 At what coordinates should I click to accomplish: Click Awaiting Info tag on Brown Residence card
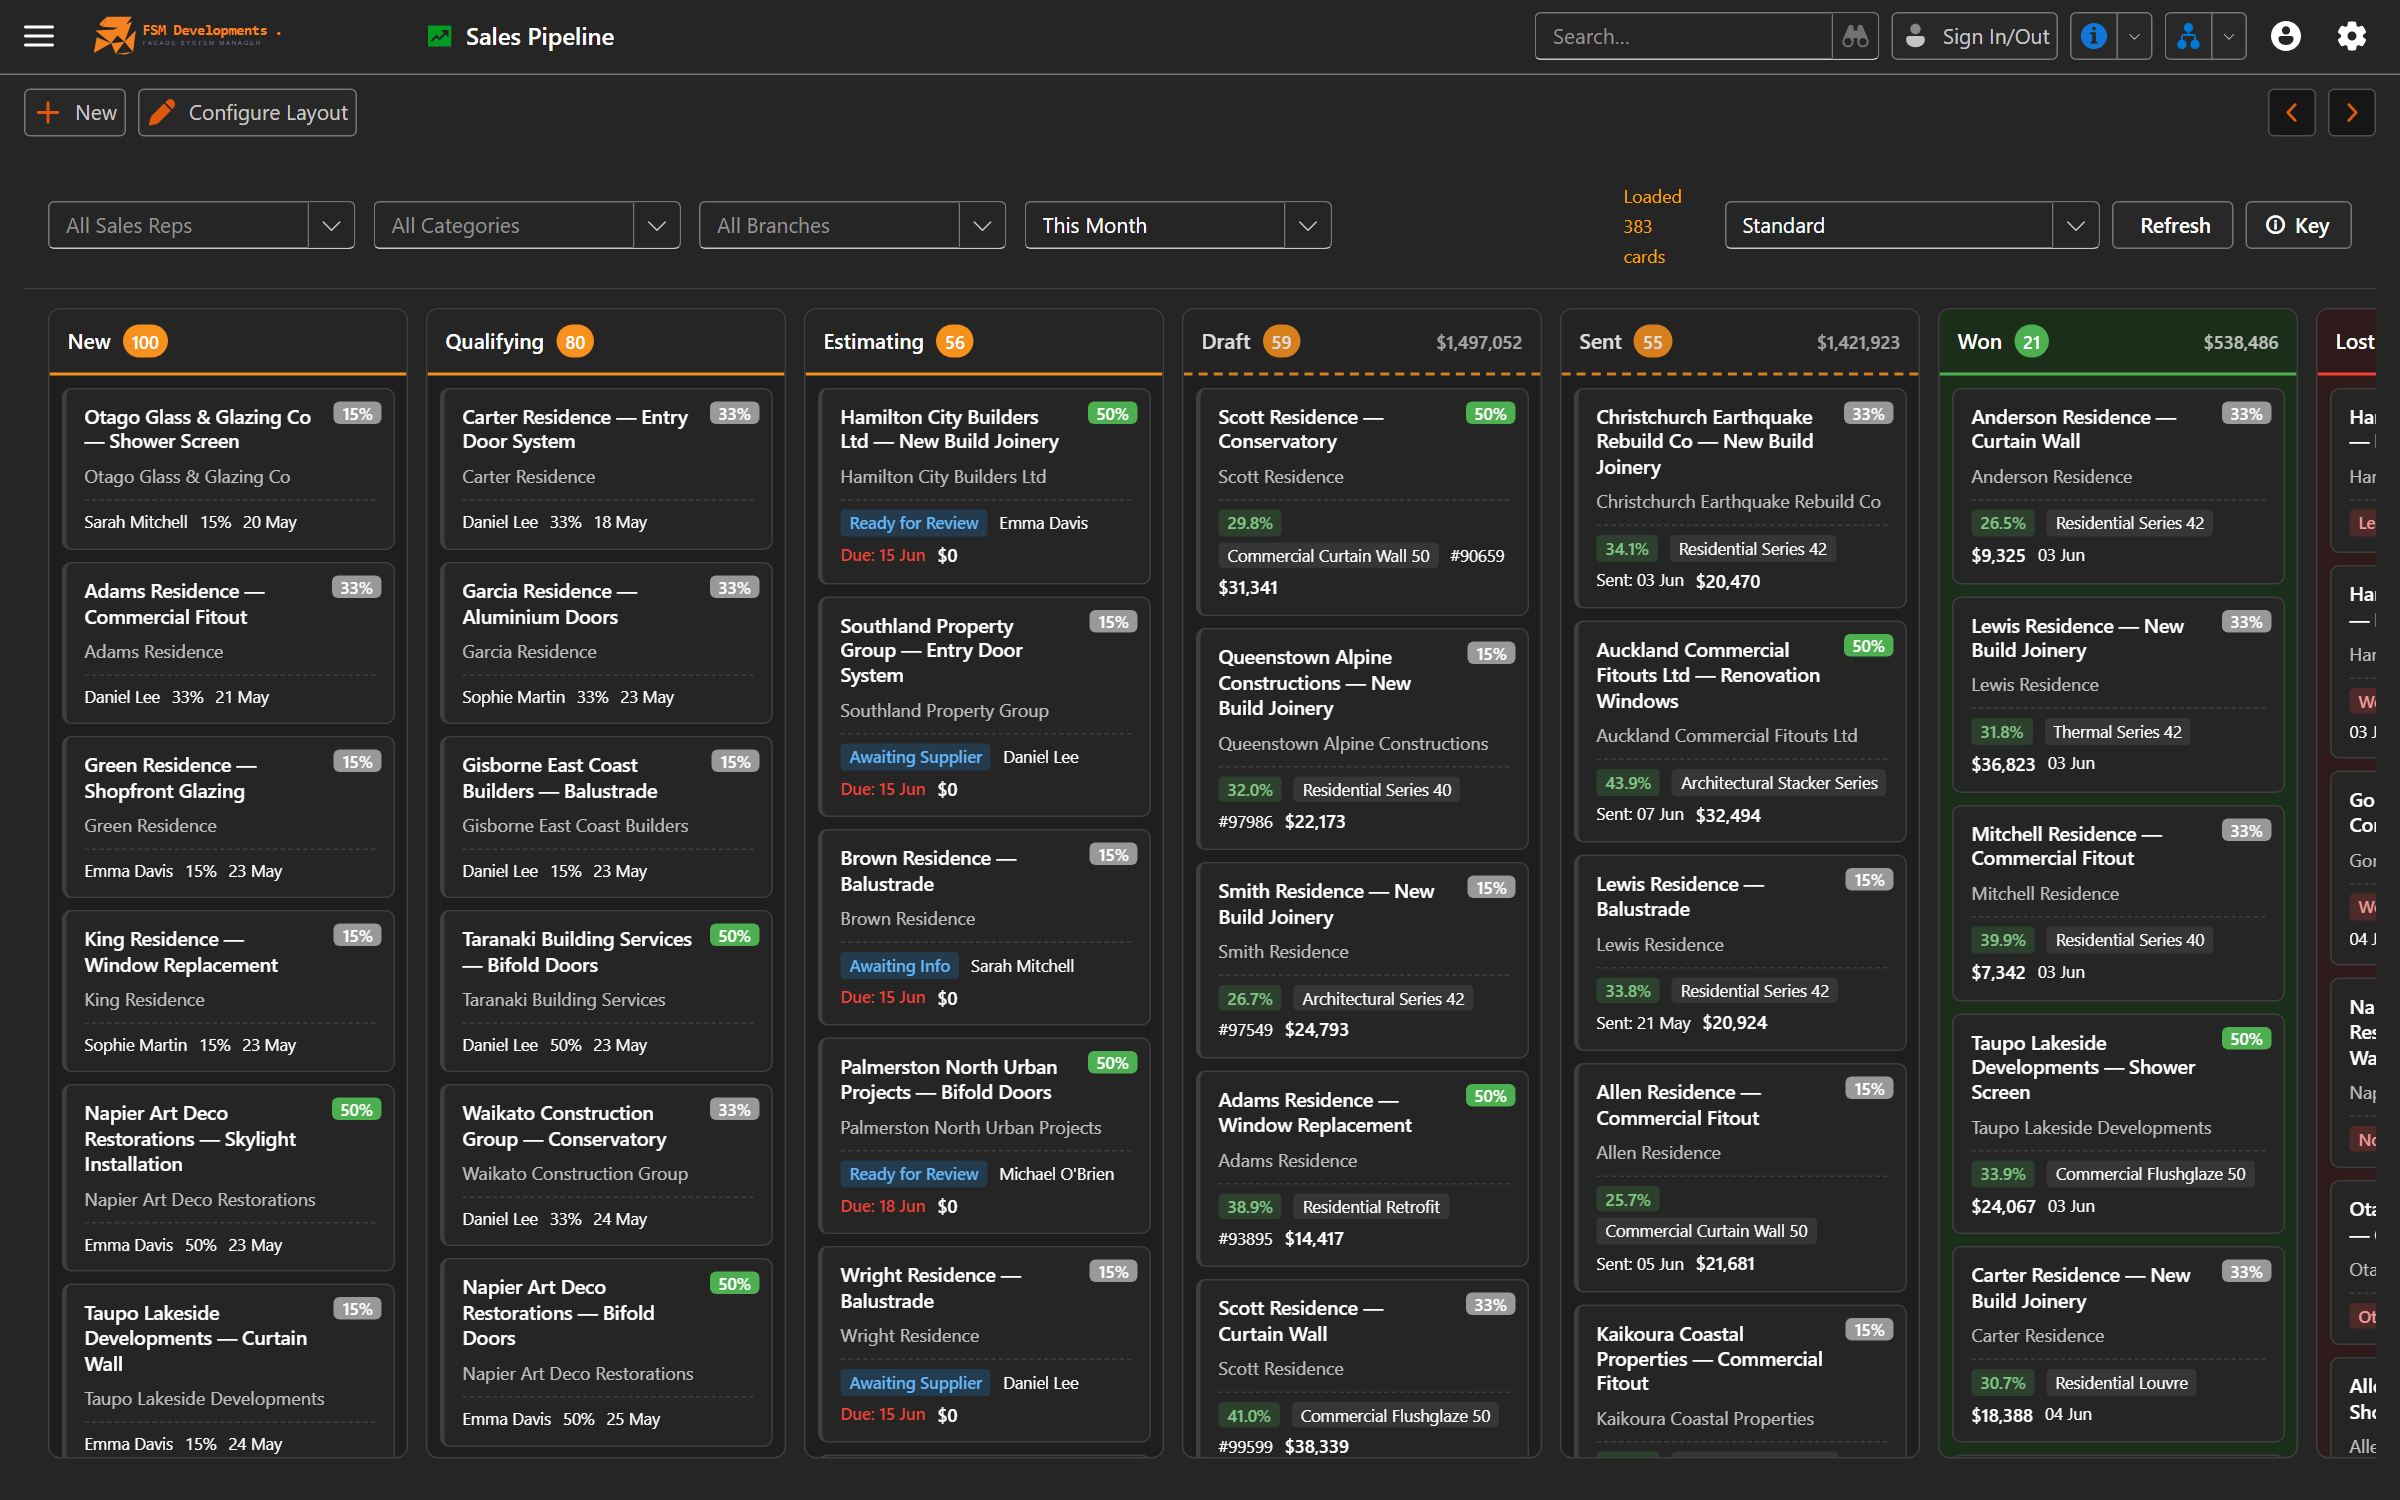point(899,966)
